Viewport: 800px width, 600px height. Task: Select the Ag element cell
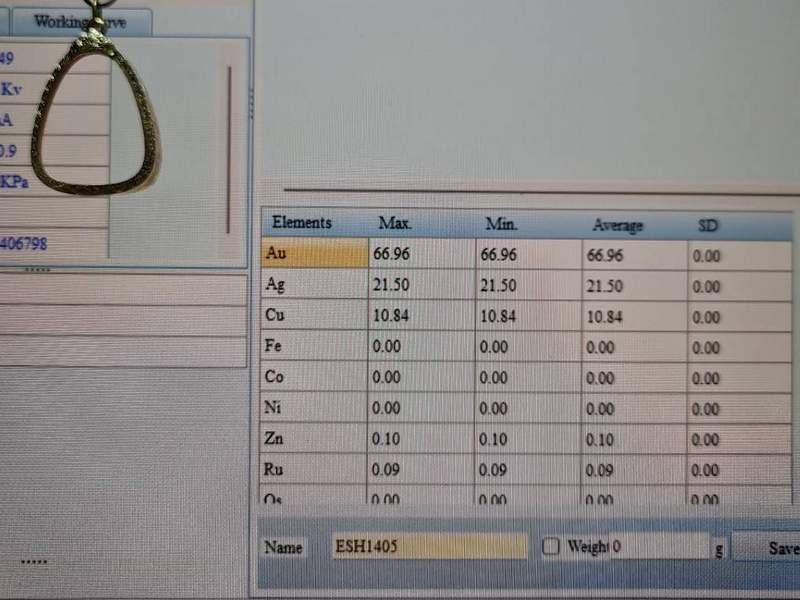click(314, 286)
